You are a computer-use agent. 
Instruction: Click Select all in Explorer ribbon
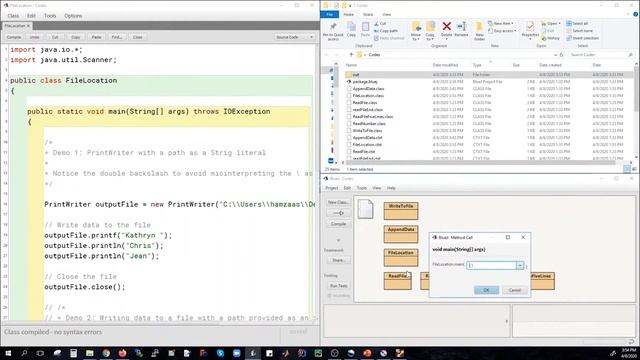(577, 24)
